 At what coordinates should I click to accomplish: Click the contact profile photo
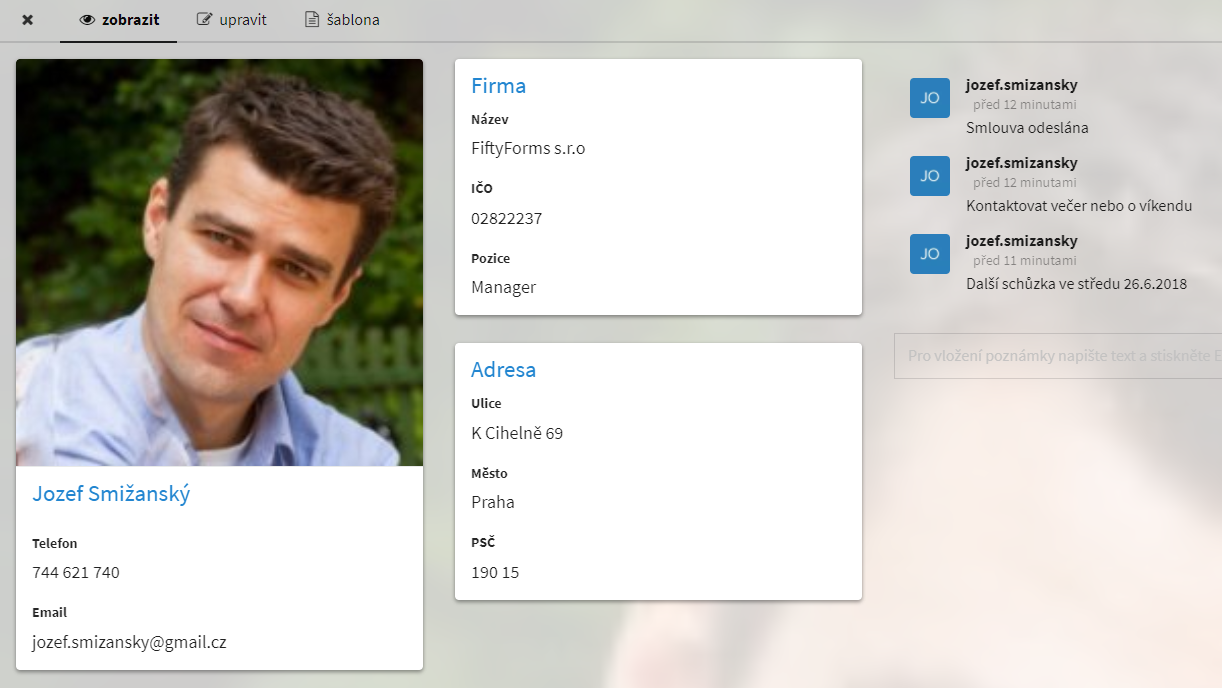[x=219, y=262]
